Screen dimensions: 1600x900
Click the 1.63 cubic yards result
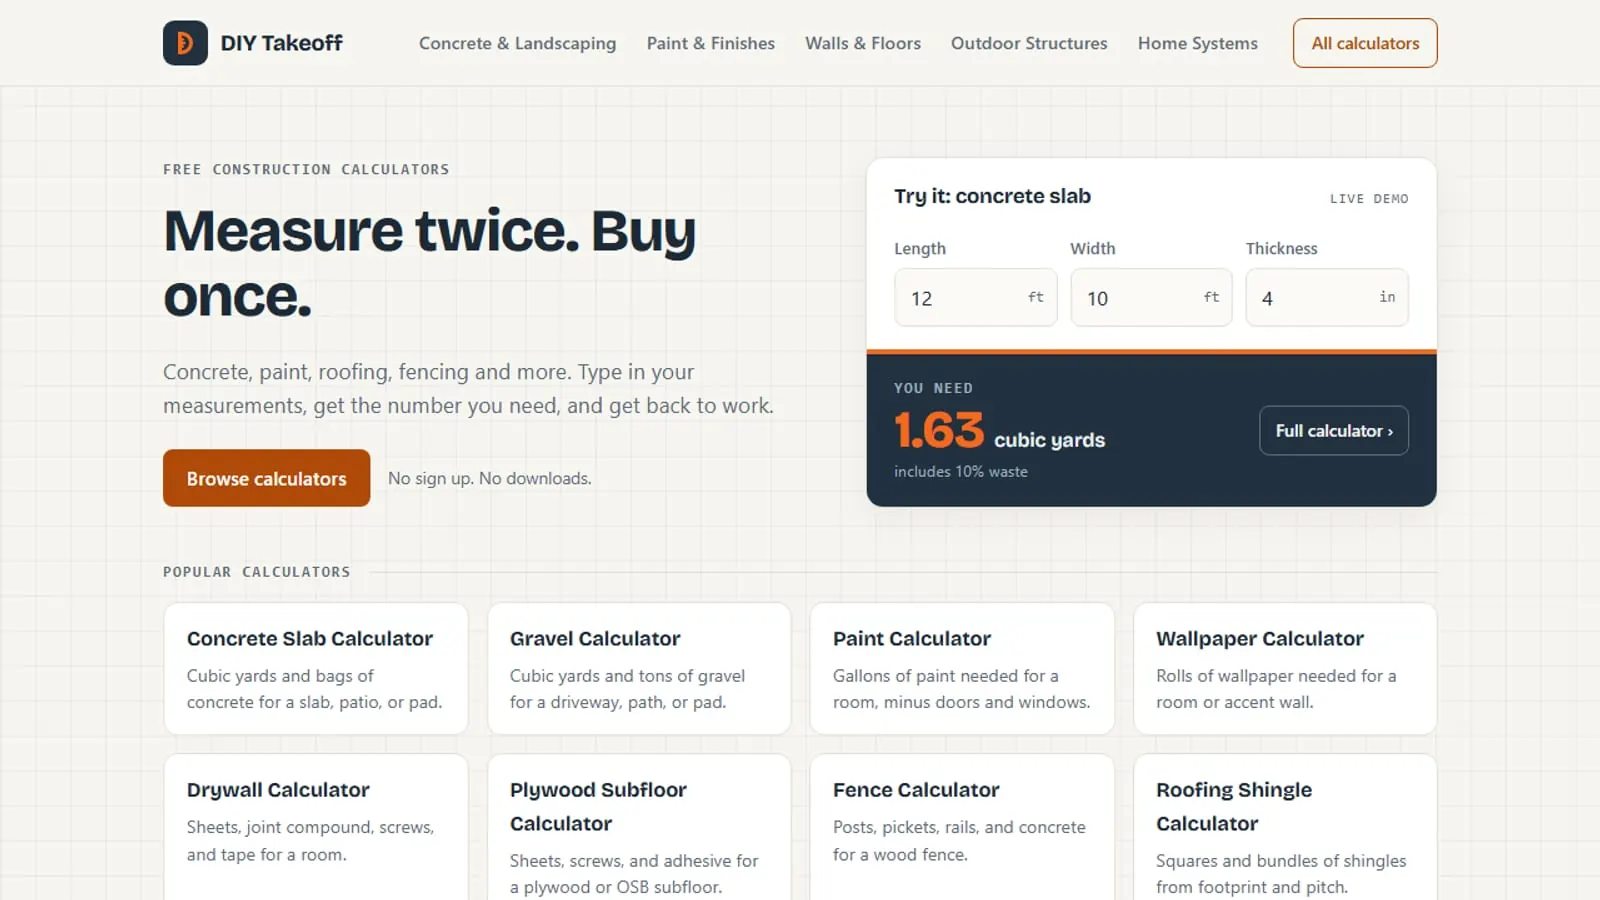click(999, 431)
